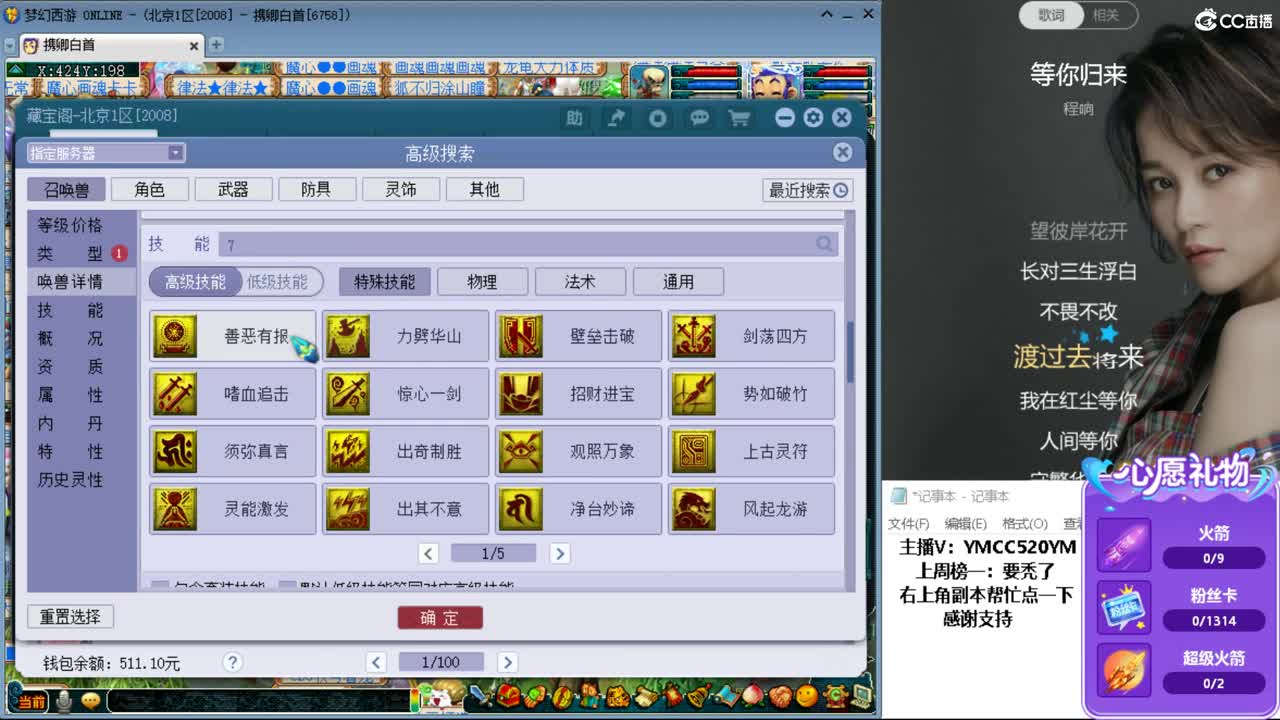
Task: Select the 净台妙谛 skill
Action: pos(578,509)
